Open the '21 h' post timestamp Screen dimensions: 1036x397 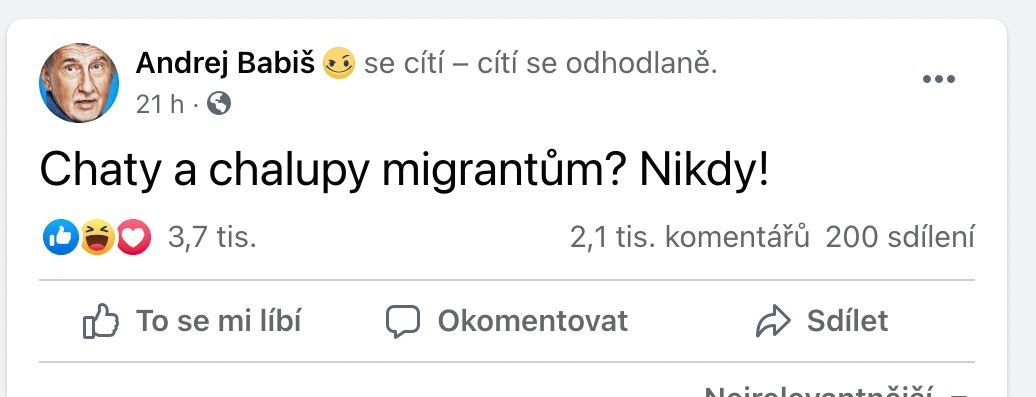pos(160,104)
